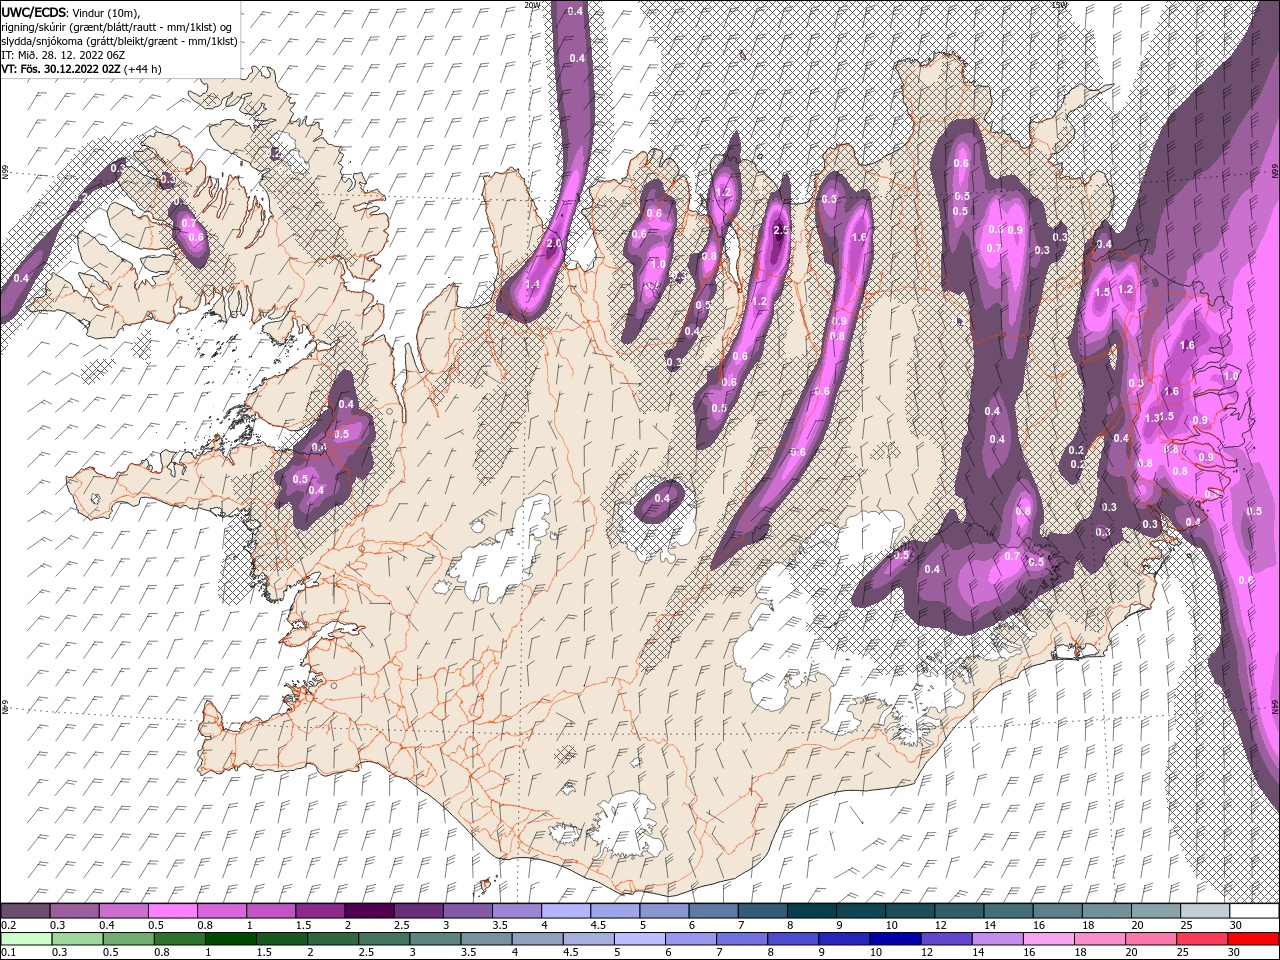Select the 20 swatch in the upper scale
Image resolution: width=1280 pixels, height=960 pixels.
coord(1156,911)
